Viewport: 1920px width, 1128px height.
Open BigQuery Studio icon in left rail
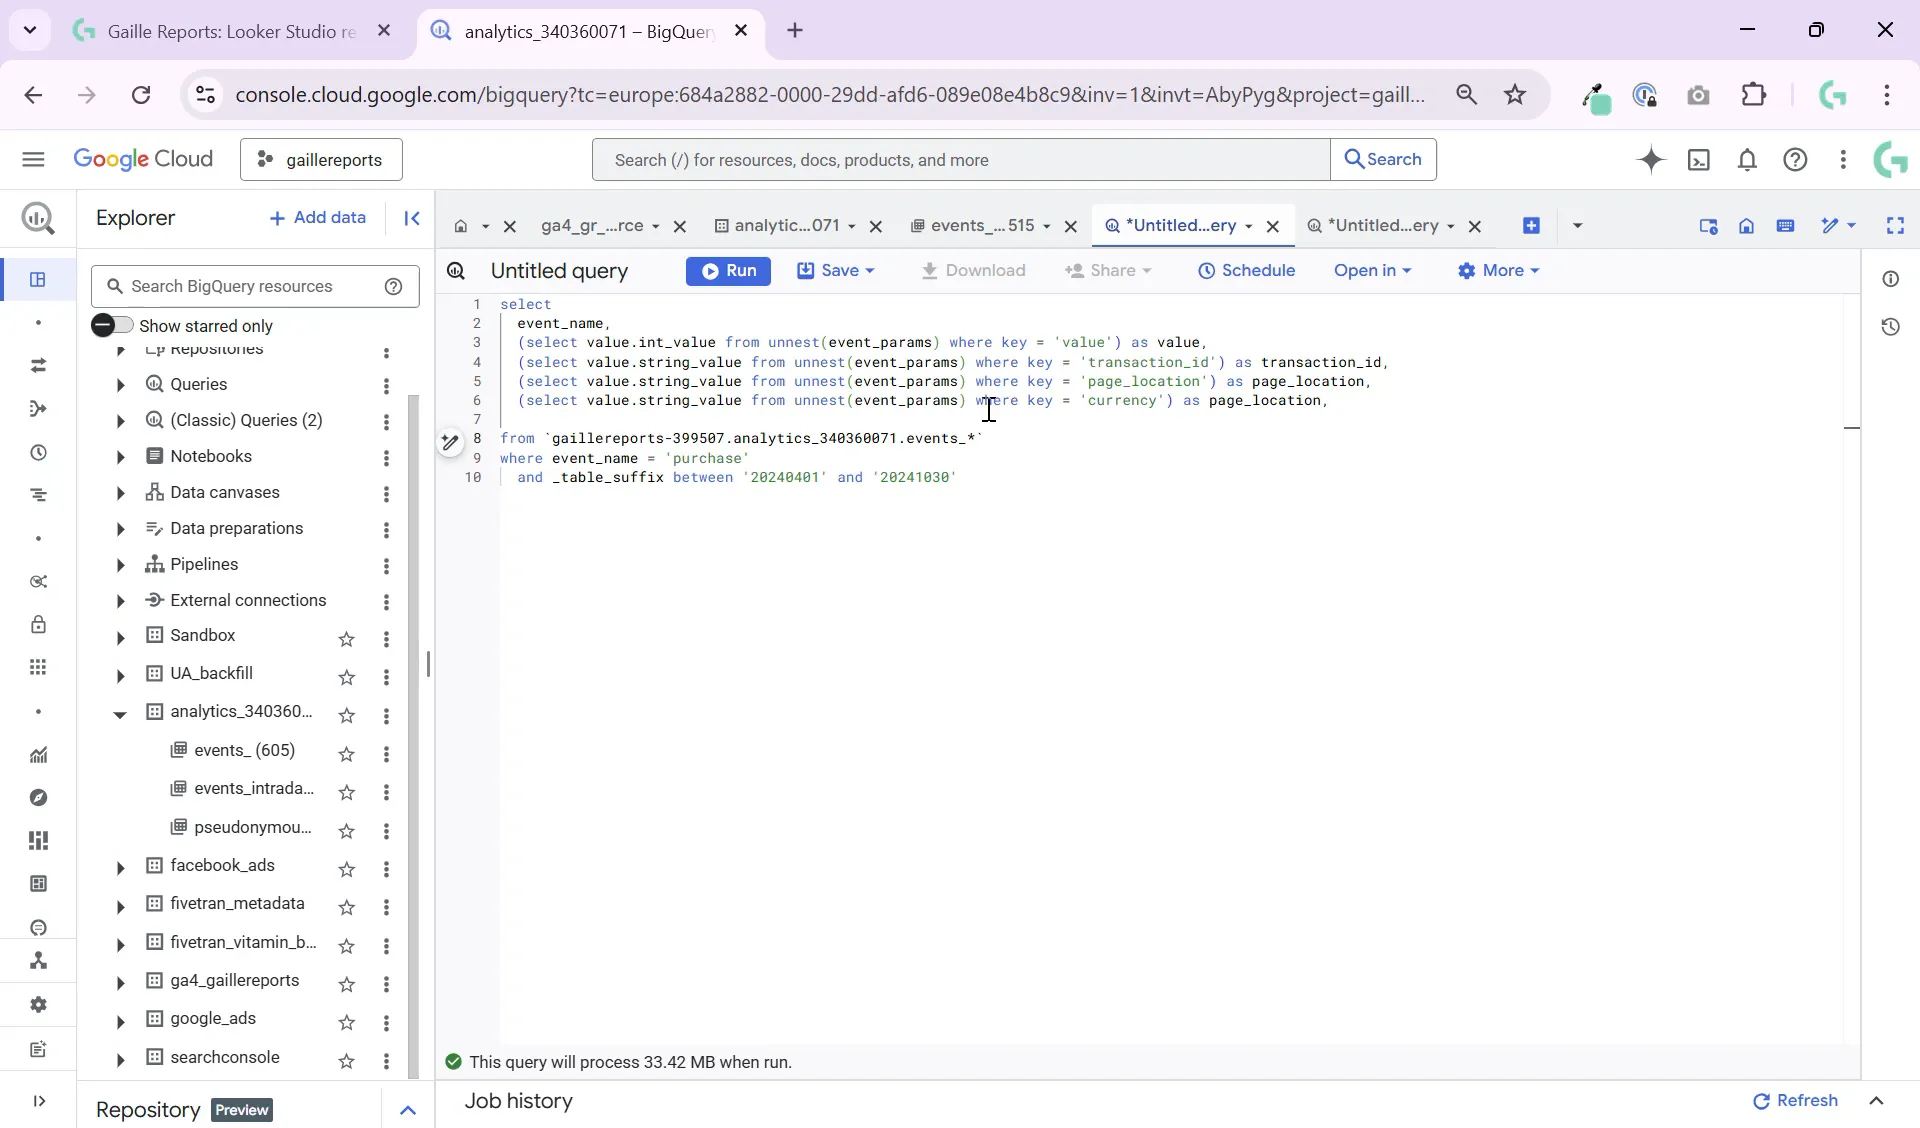[x=38, y=279]
